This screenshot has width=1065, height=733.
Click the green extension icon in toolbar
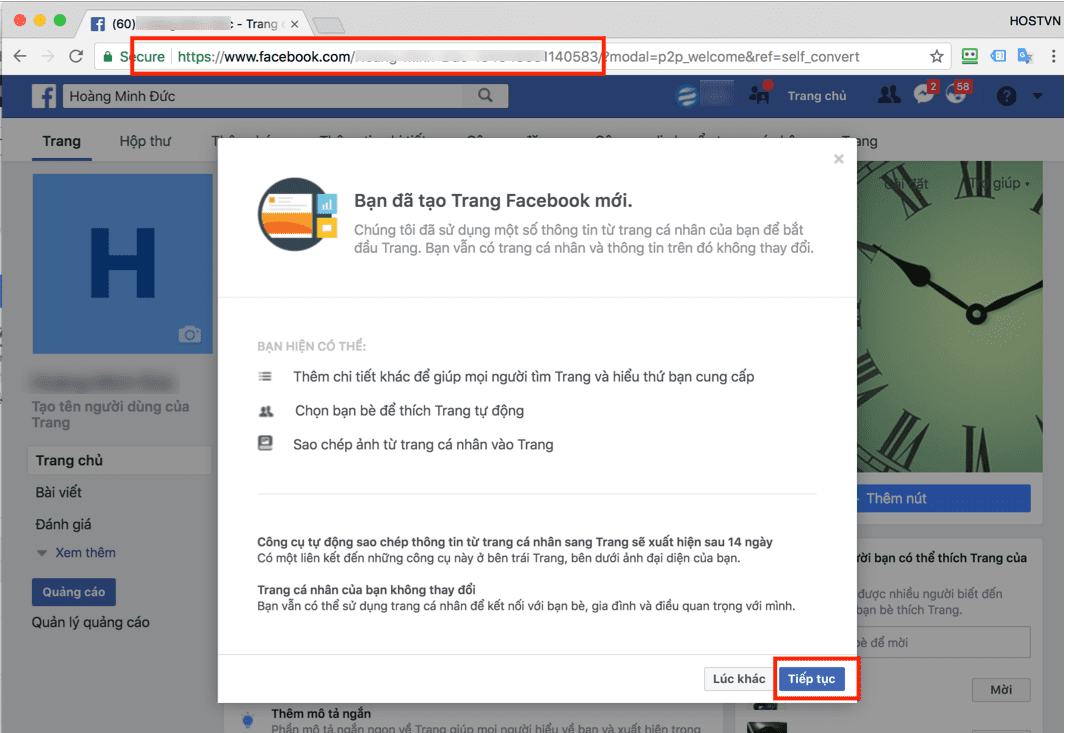click(x=970, y=56)
